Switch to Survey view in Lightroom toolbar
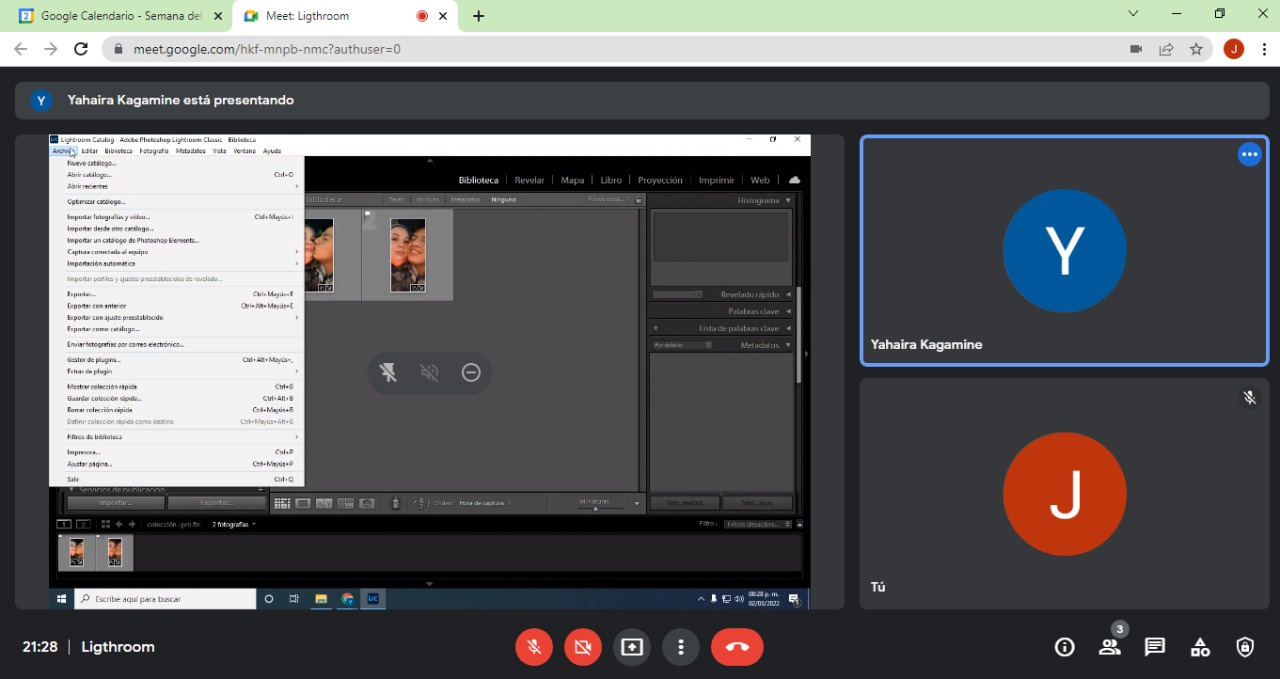Screen dimensions: 1280x679 (346, 503)
